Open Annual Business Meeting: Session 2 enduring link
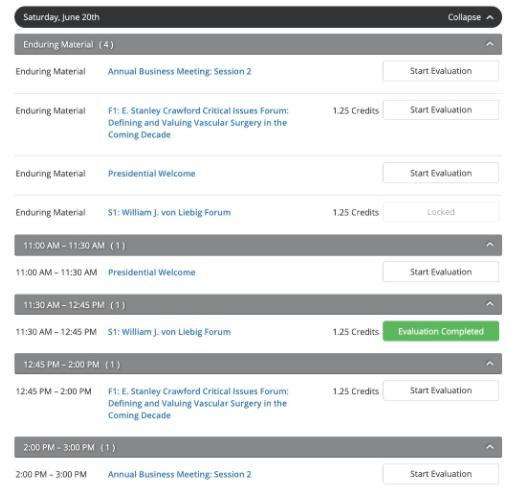 coord(179,72)
